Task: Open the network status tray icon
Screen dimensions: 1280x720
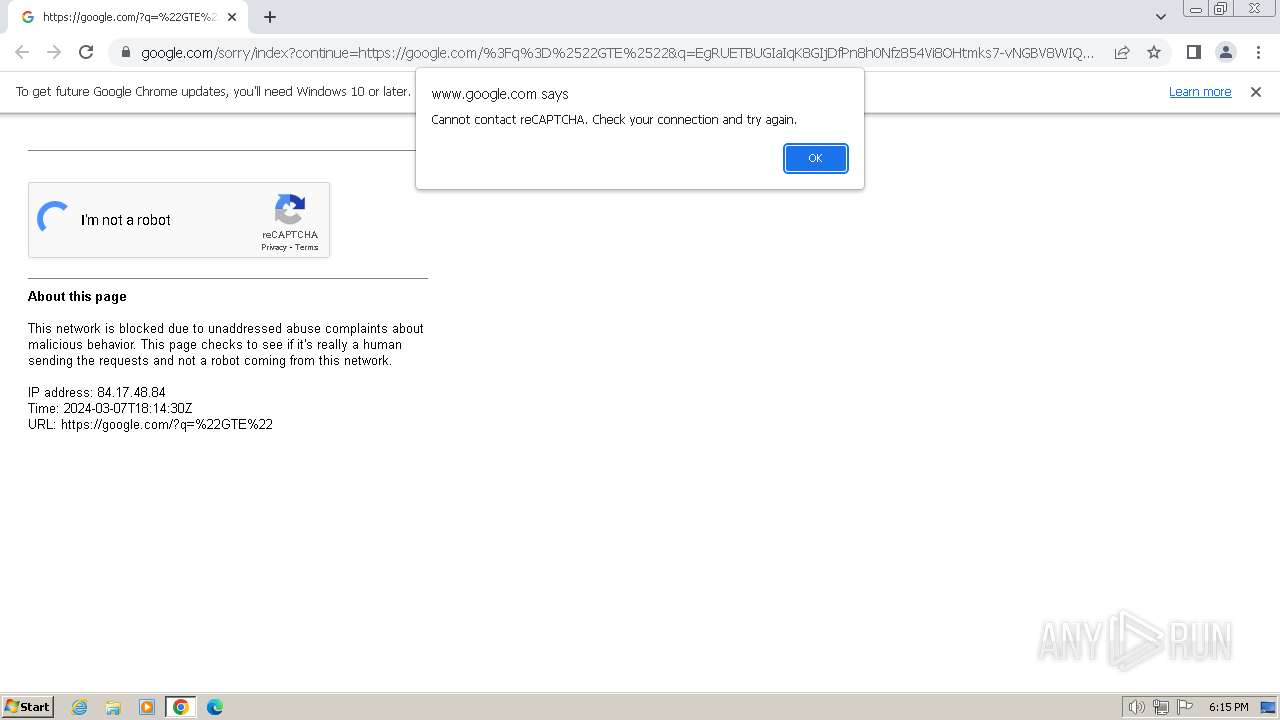Action: [x=1161, y=707]
